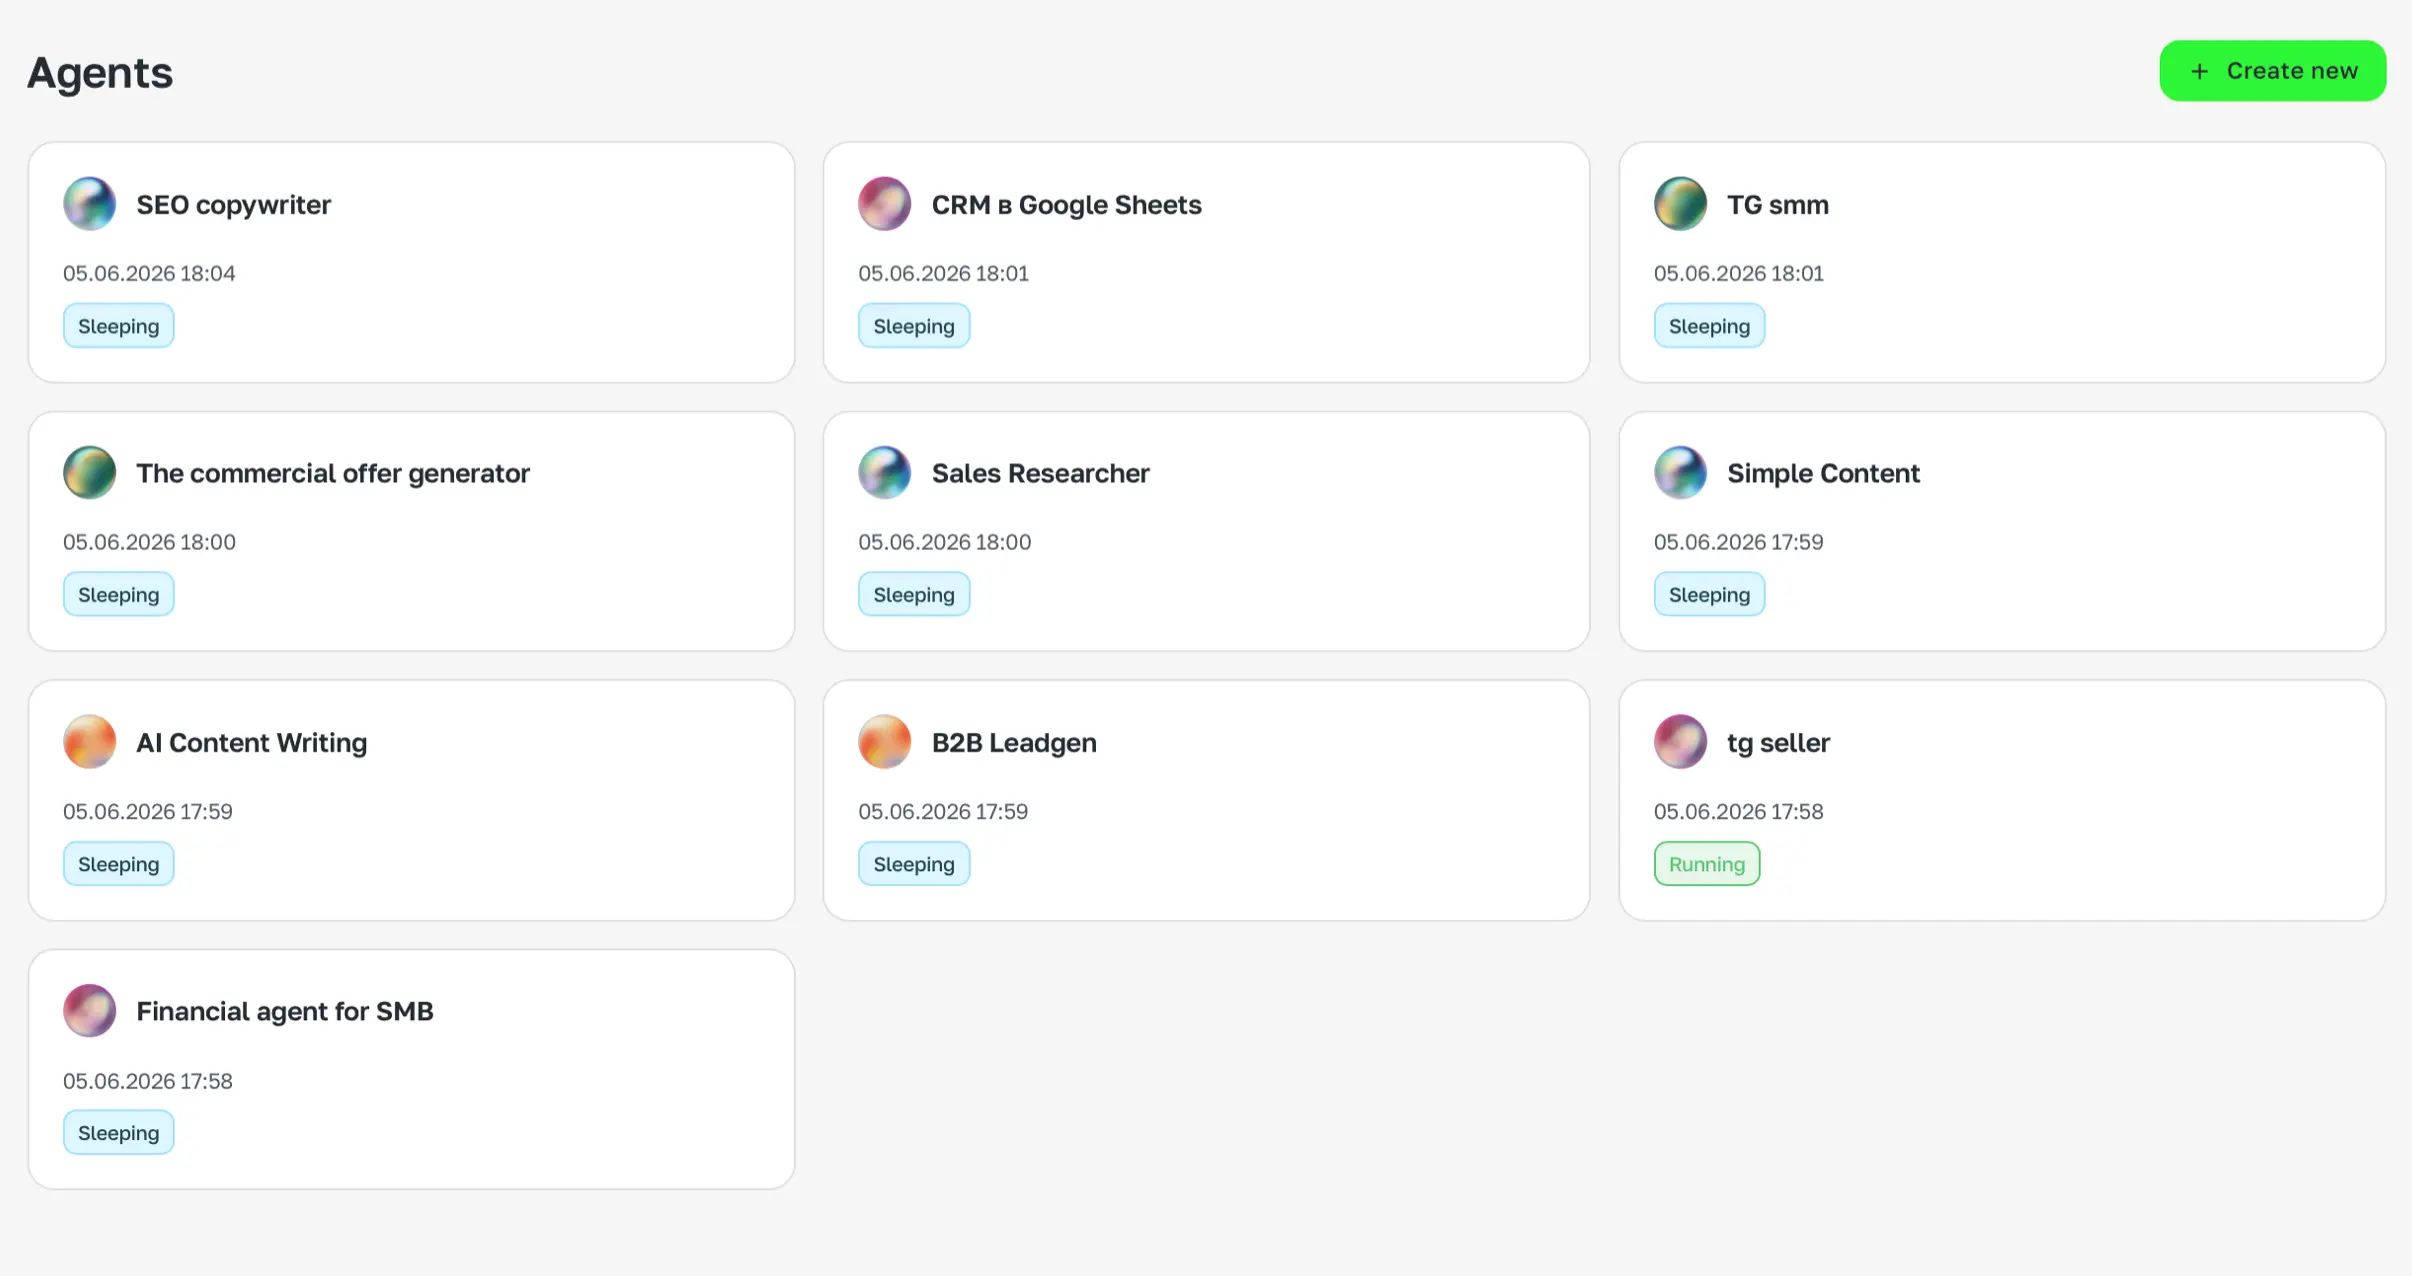Click the B2B Leadgen avatar icon
The width and height of the screenshot is (2412, 1276).
884,742
